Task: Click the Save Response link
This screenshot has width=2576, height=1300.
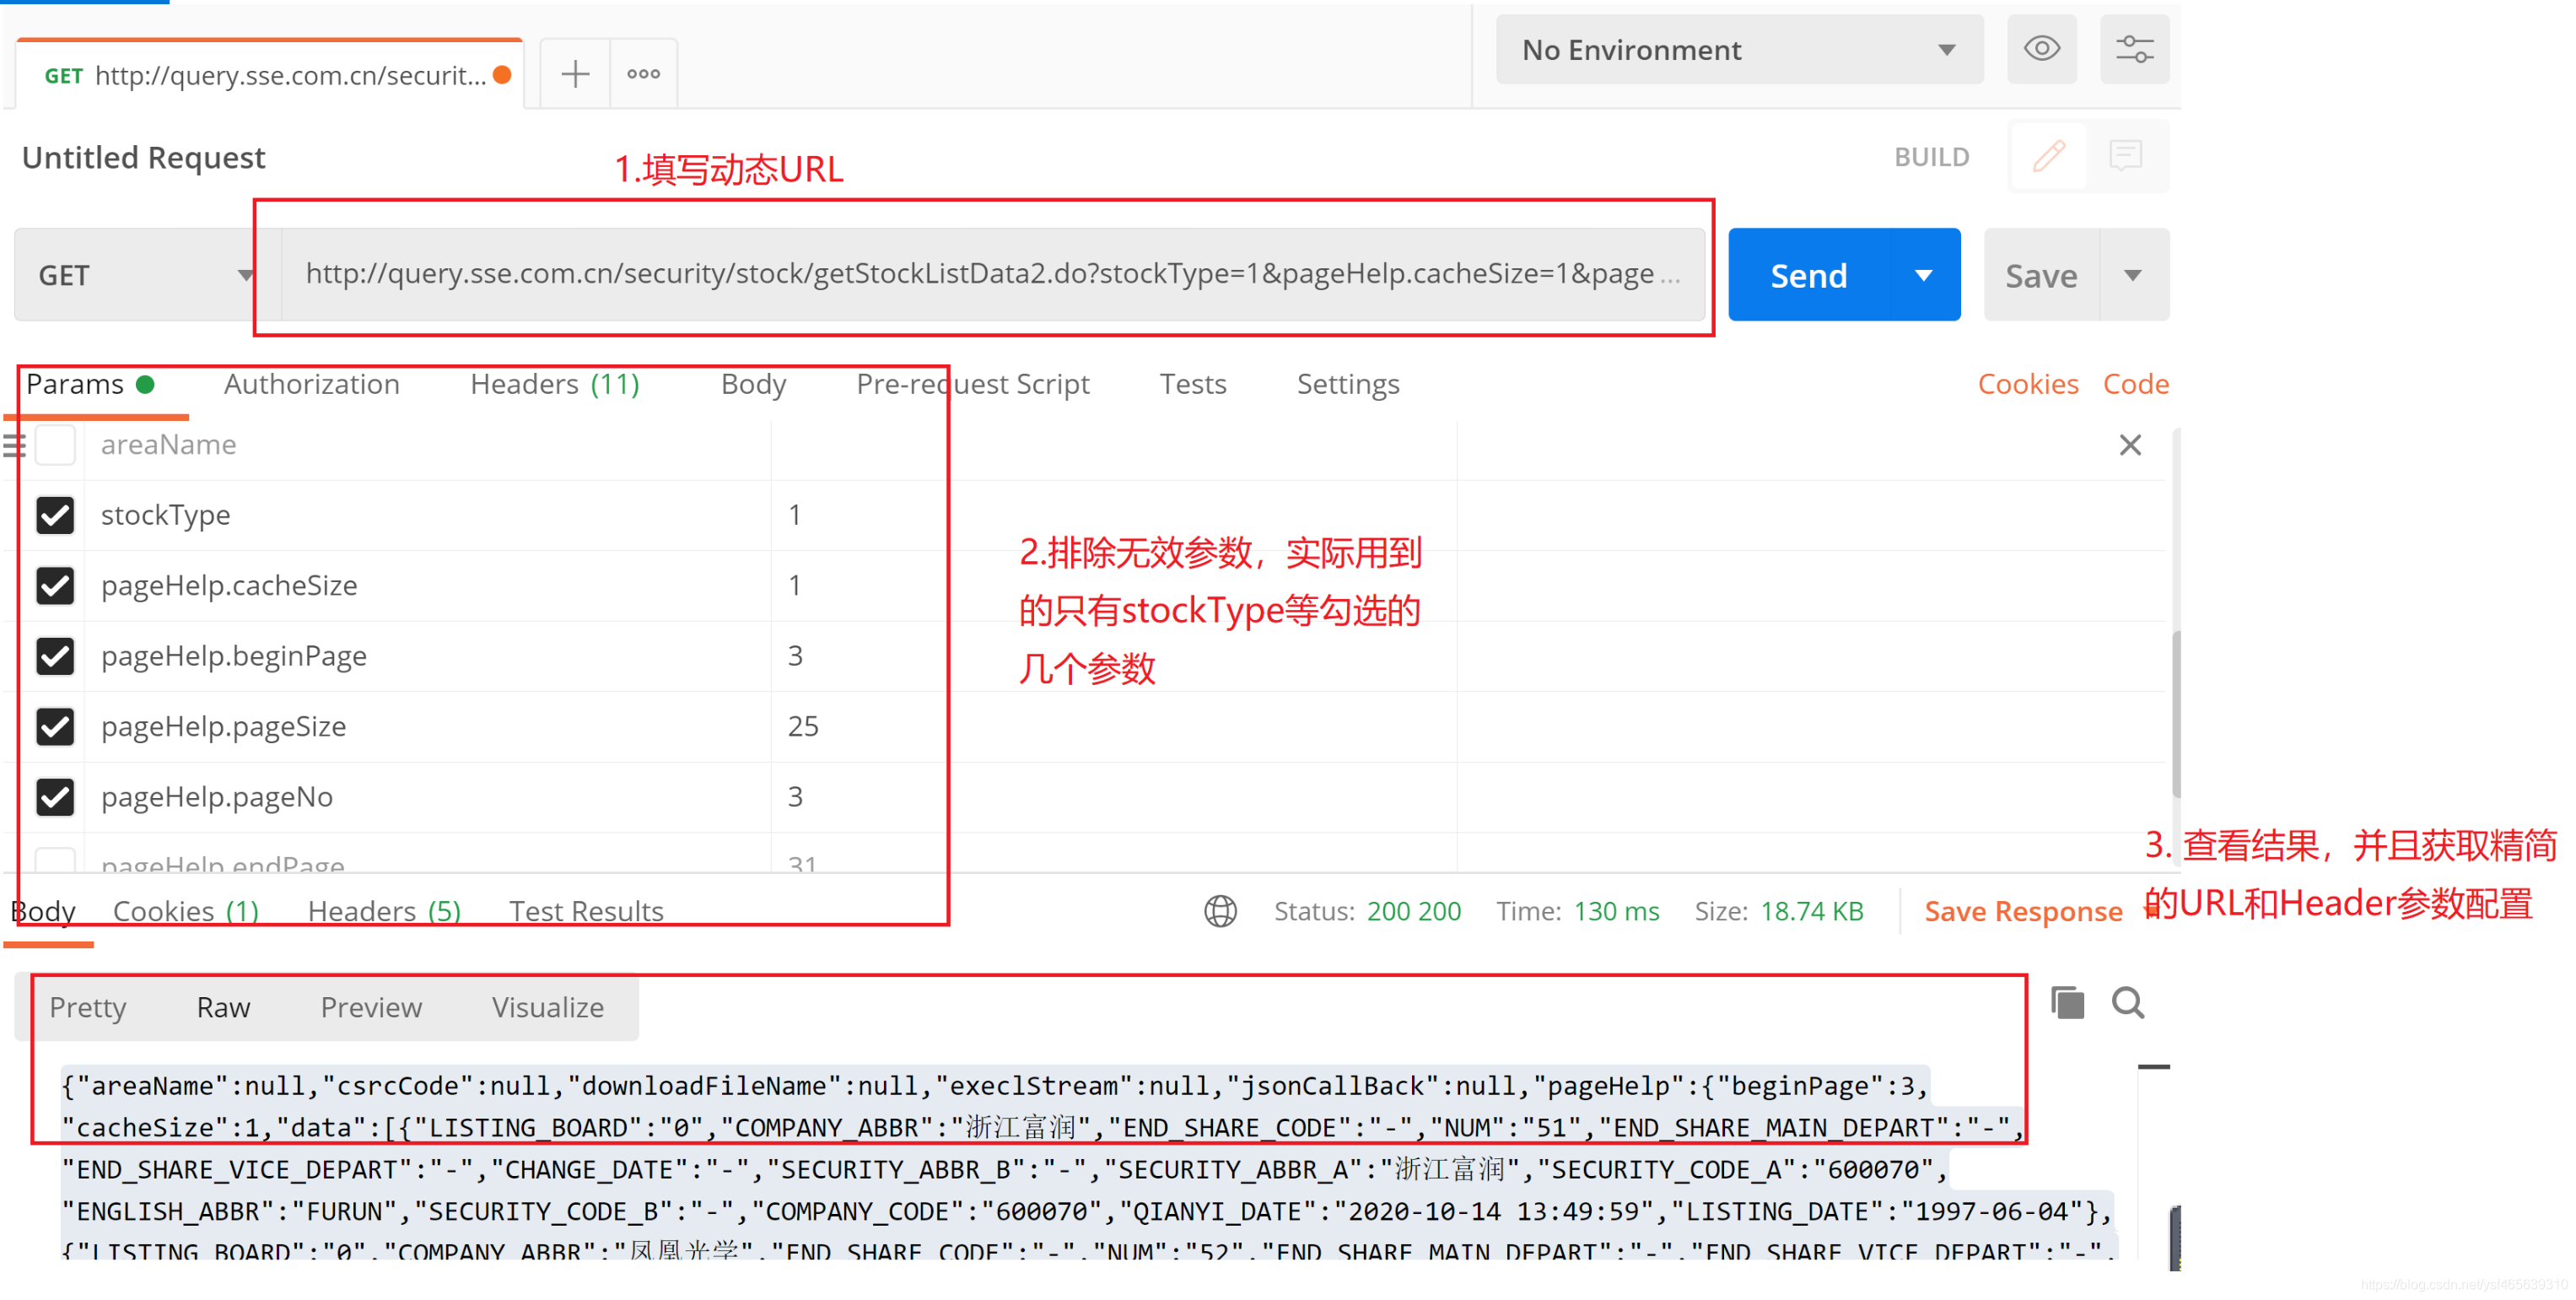Action: click(x=2022, y=911)
